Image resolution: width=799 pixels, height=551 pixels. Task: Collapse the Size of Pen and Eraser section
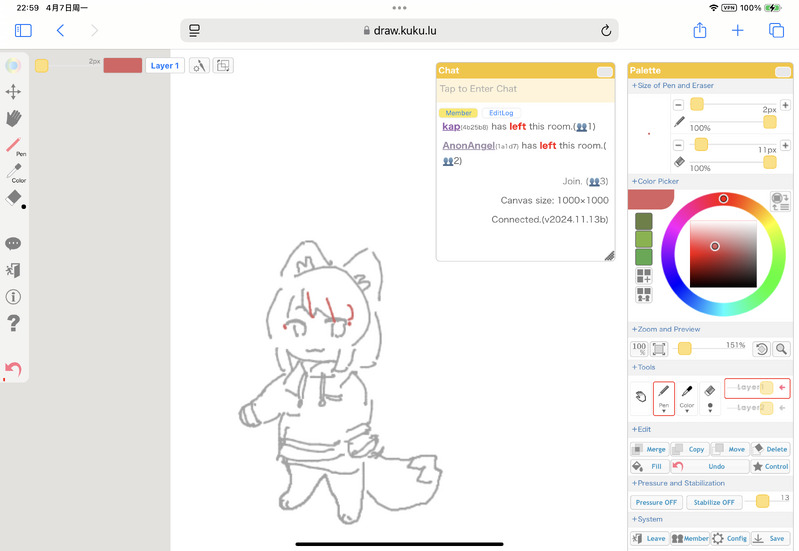point(673,86)
